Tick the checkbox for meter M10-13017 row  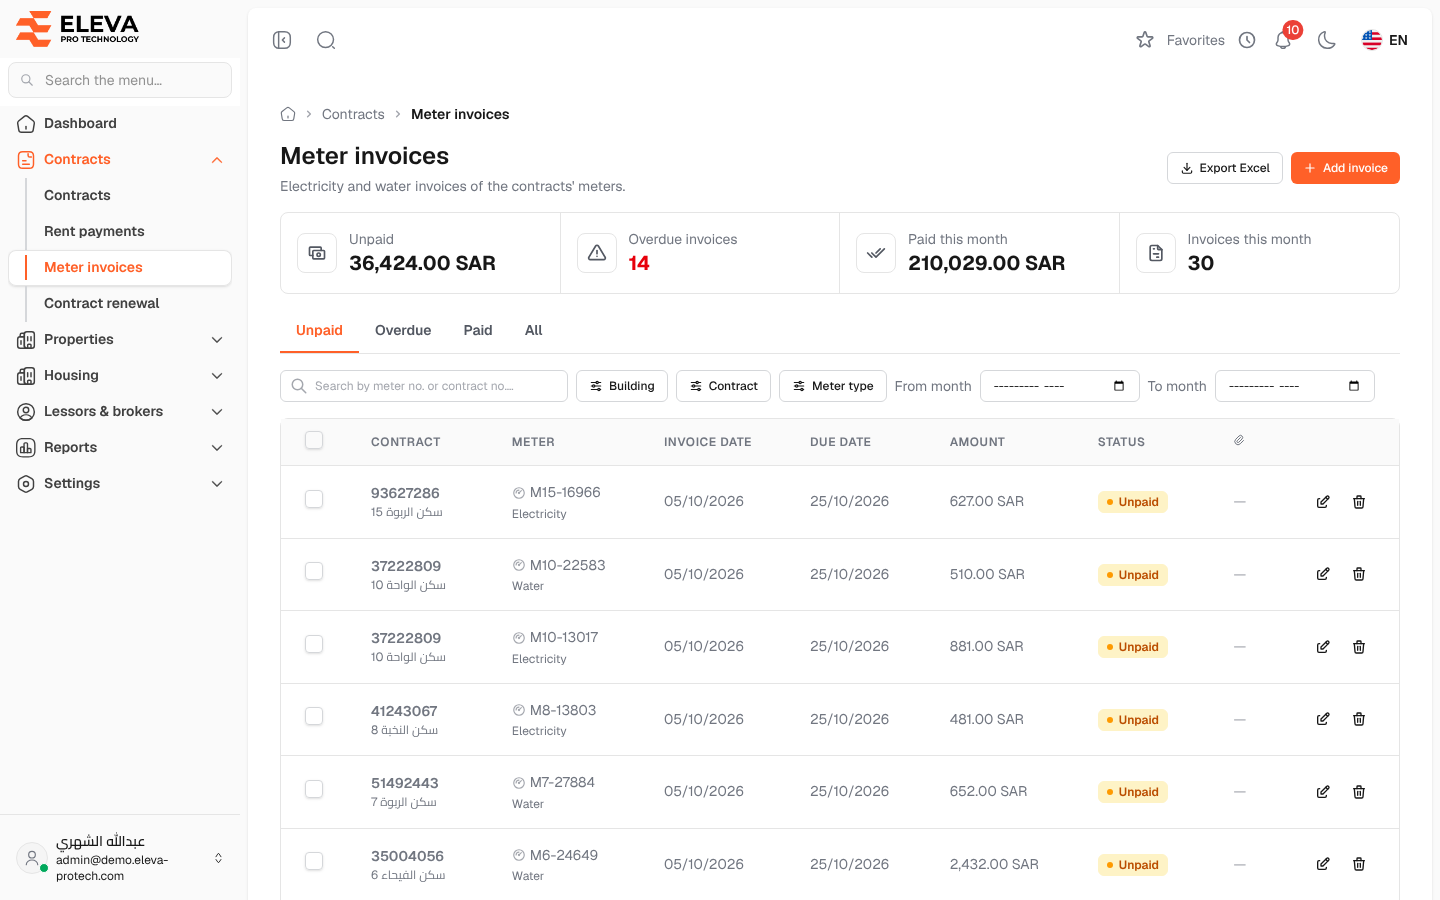(314, 644)
